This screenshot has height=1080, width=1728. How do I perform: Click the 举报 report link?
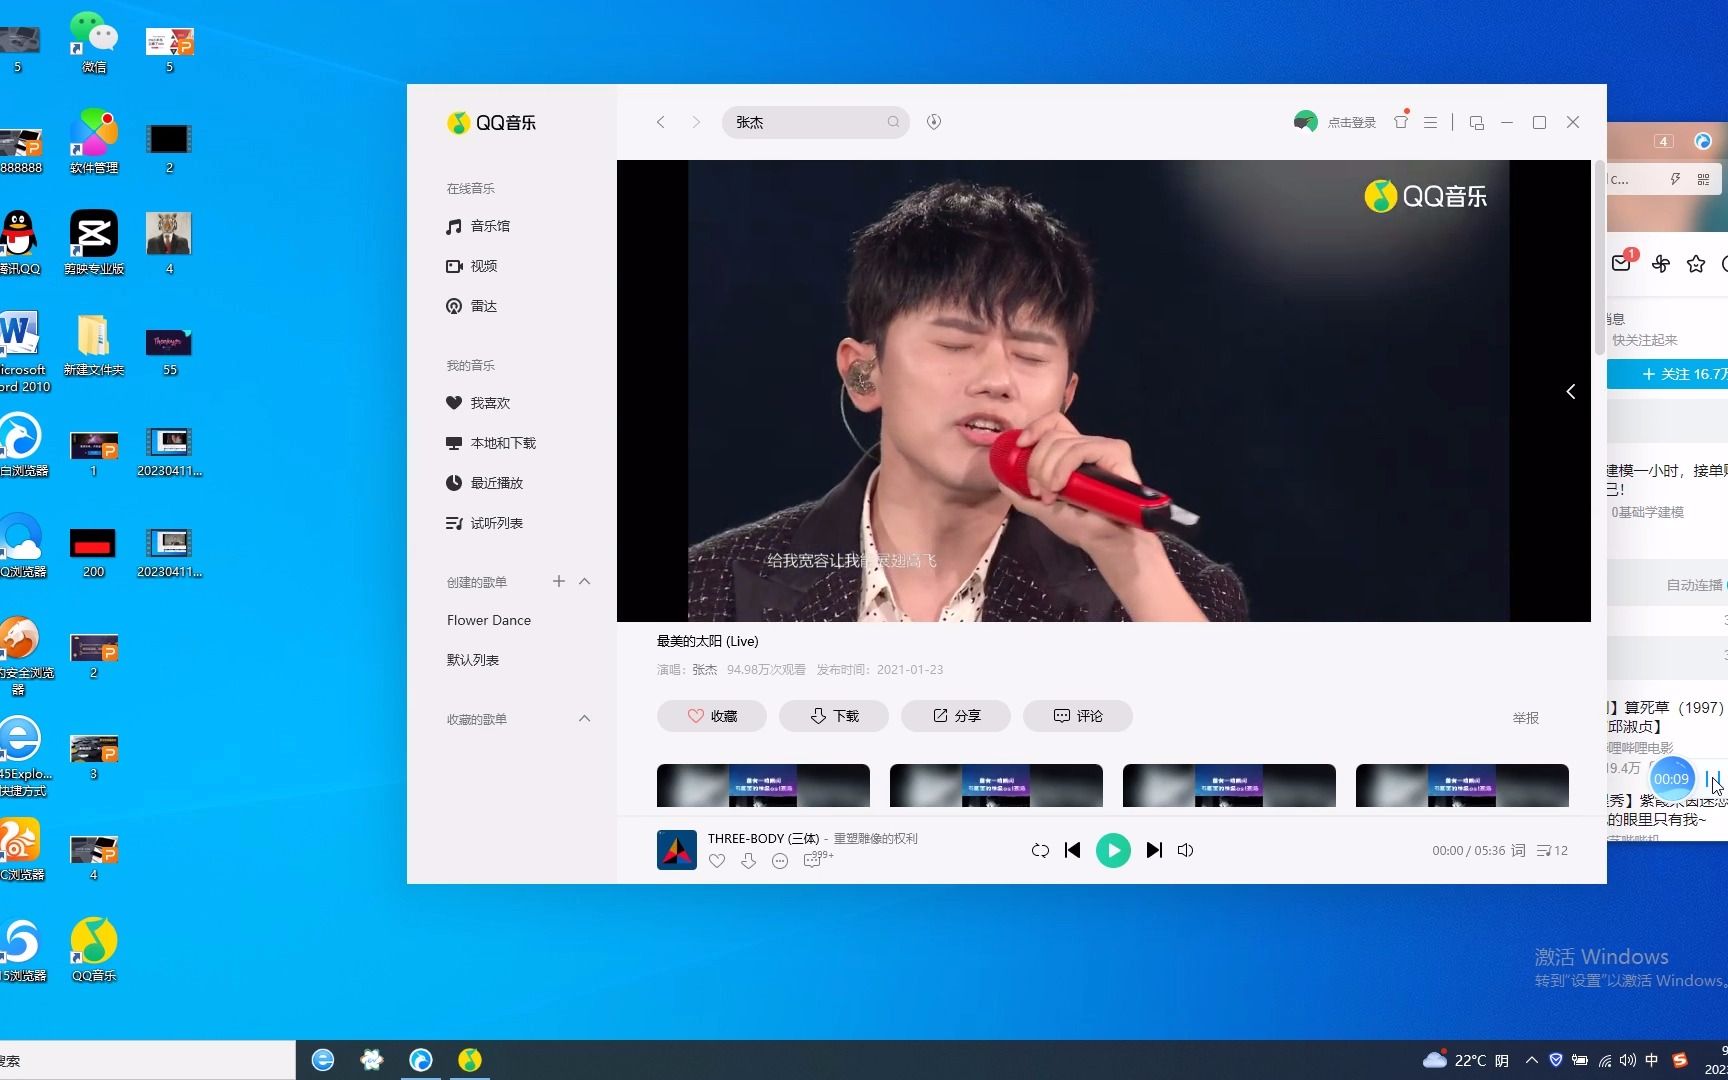coord(1526,718)
